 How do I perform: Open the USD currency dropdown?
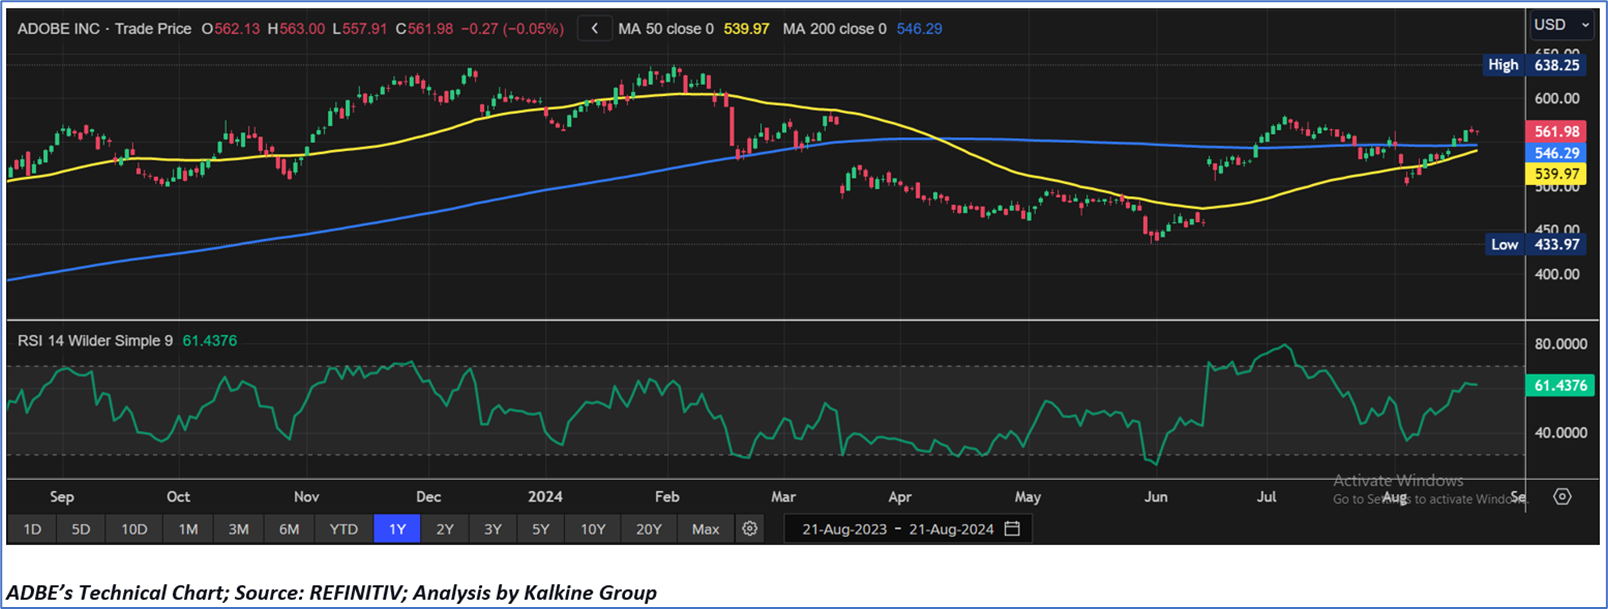pyautogui.click(x=1562, y=25)
